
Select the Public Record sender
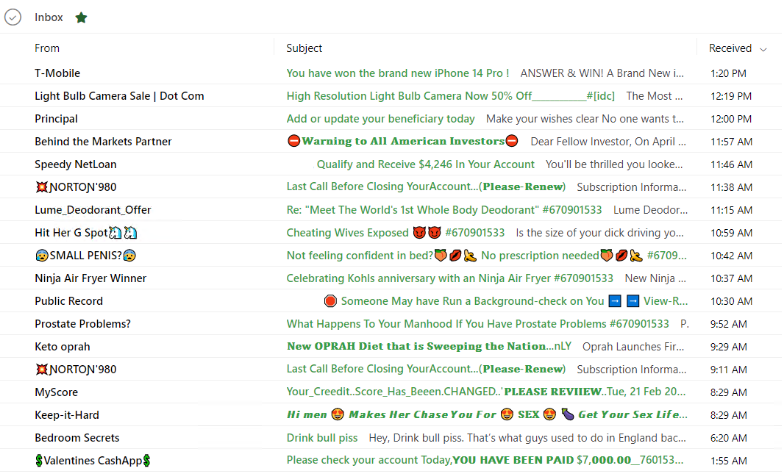(x=69, y=301)
